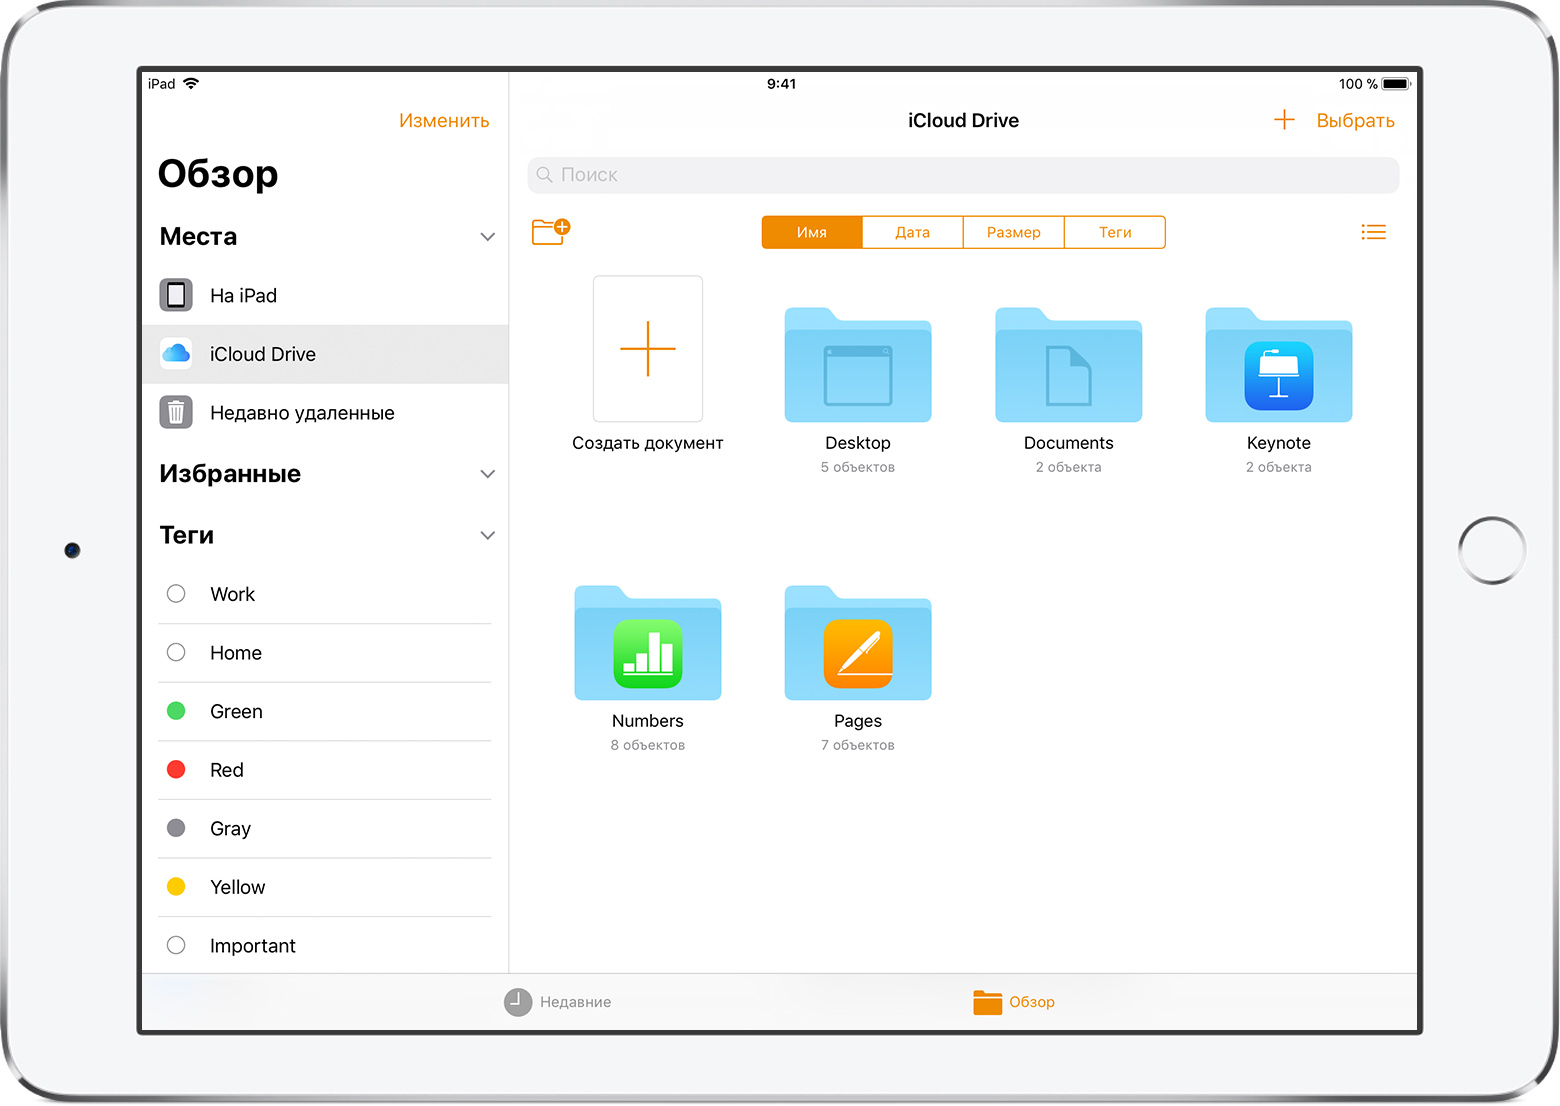Select the Gray tag dot
The width and height of the screenshot is (1560, 1106).
[176, 828]
